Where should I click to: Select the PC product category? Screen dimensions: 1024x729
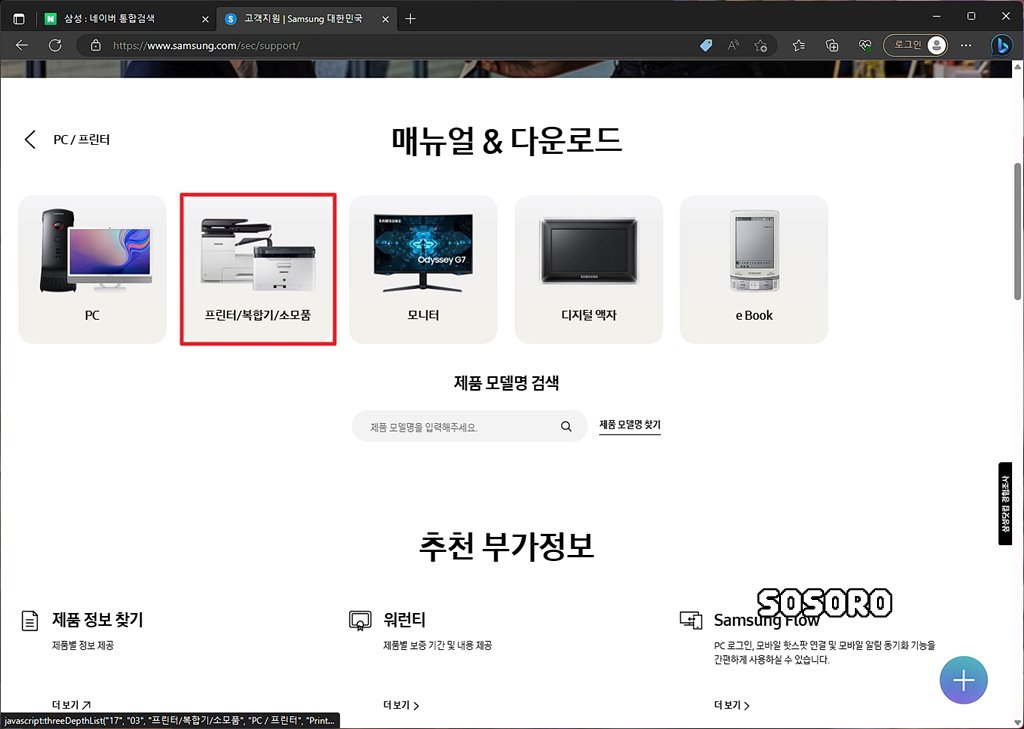pyautogui.click(x=92, y=269)
